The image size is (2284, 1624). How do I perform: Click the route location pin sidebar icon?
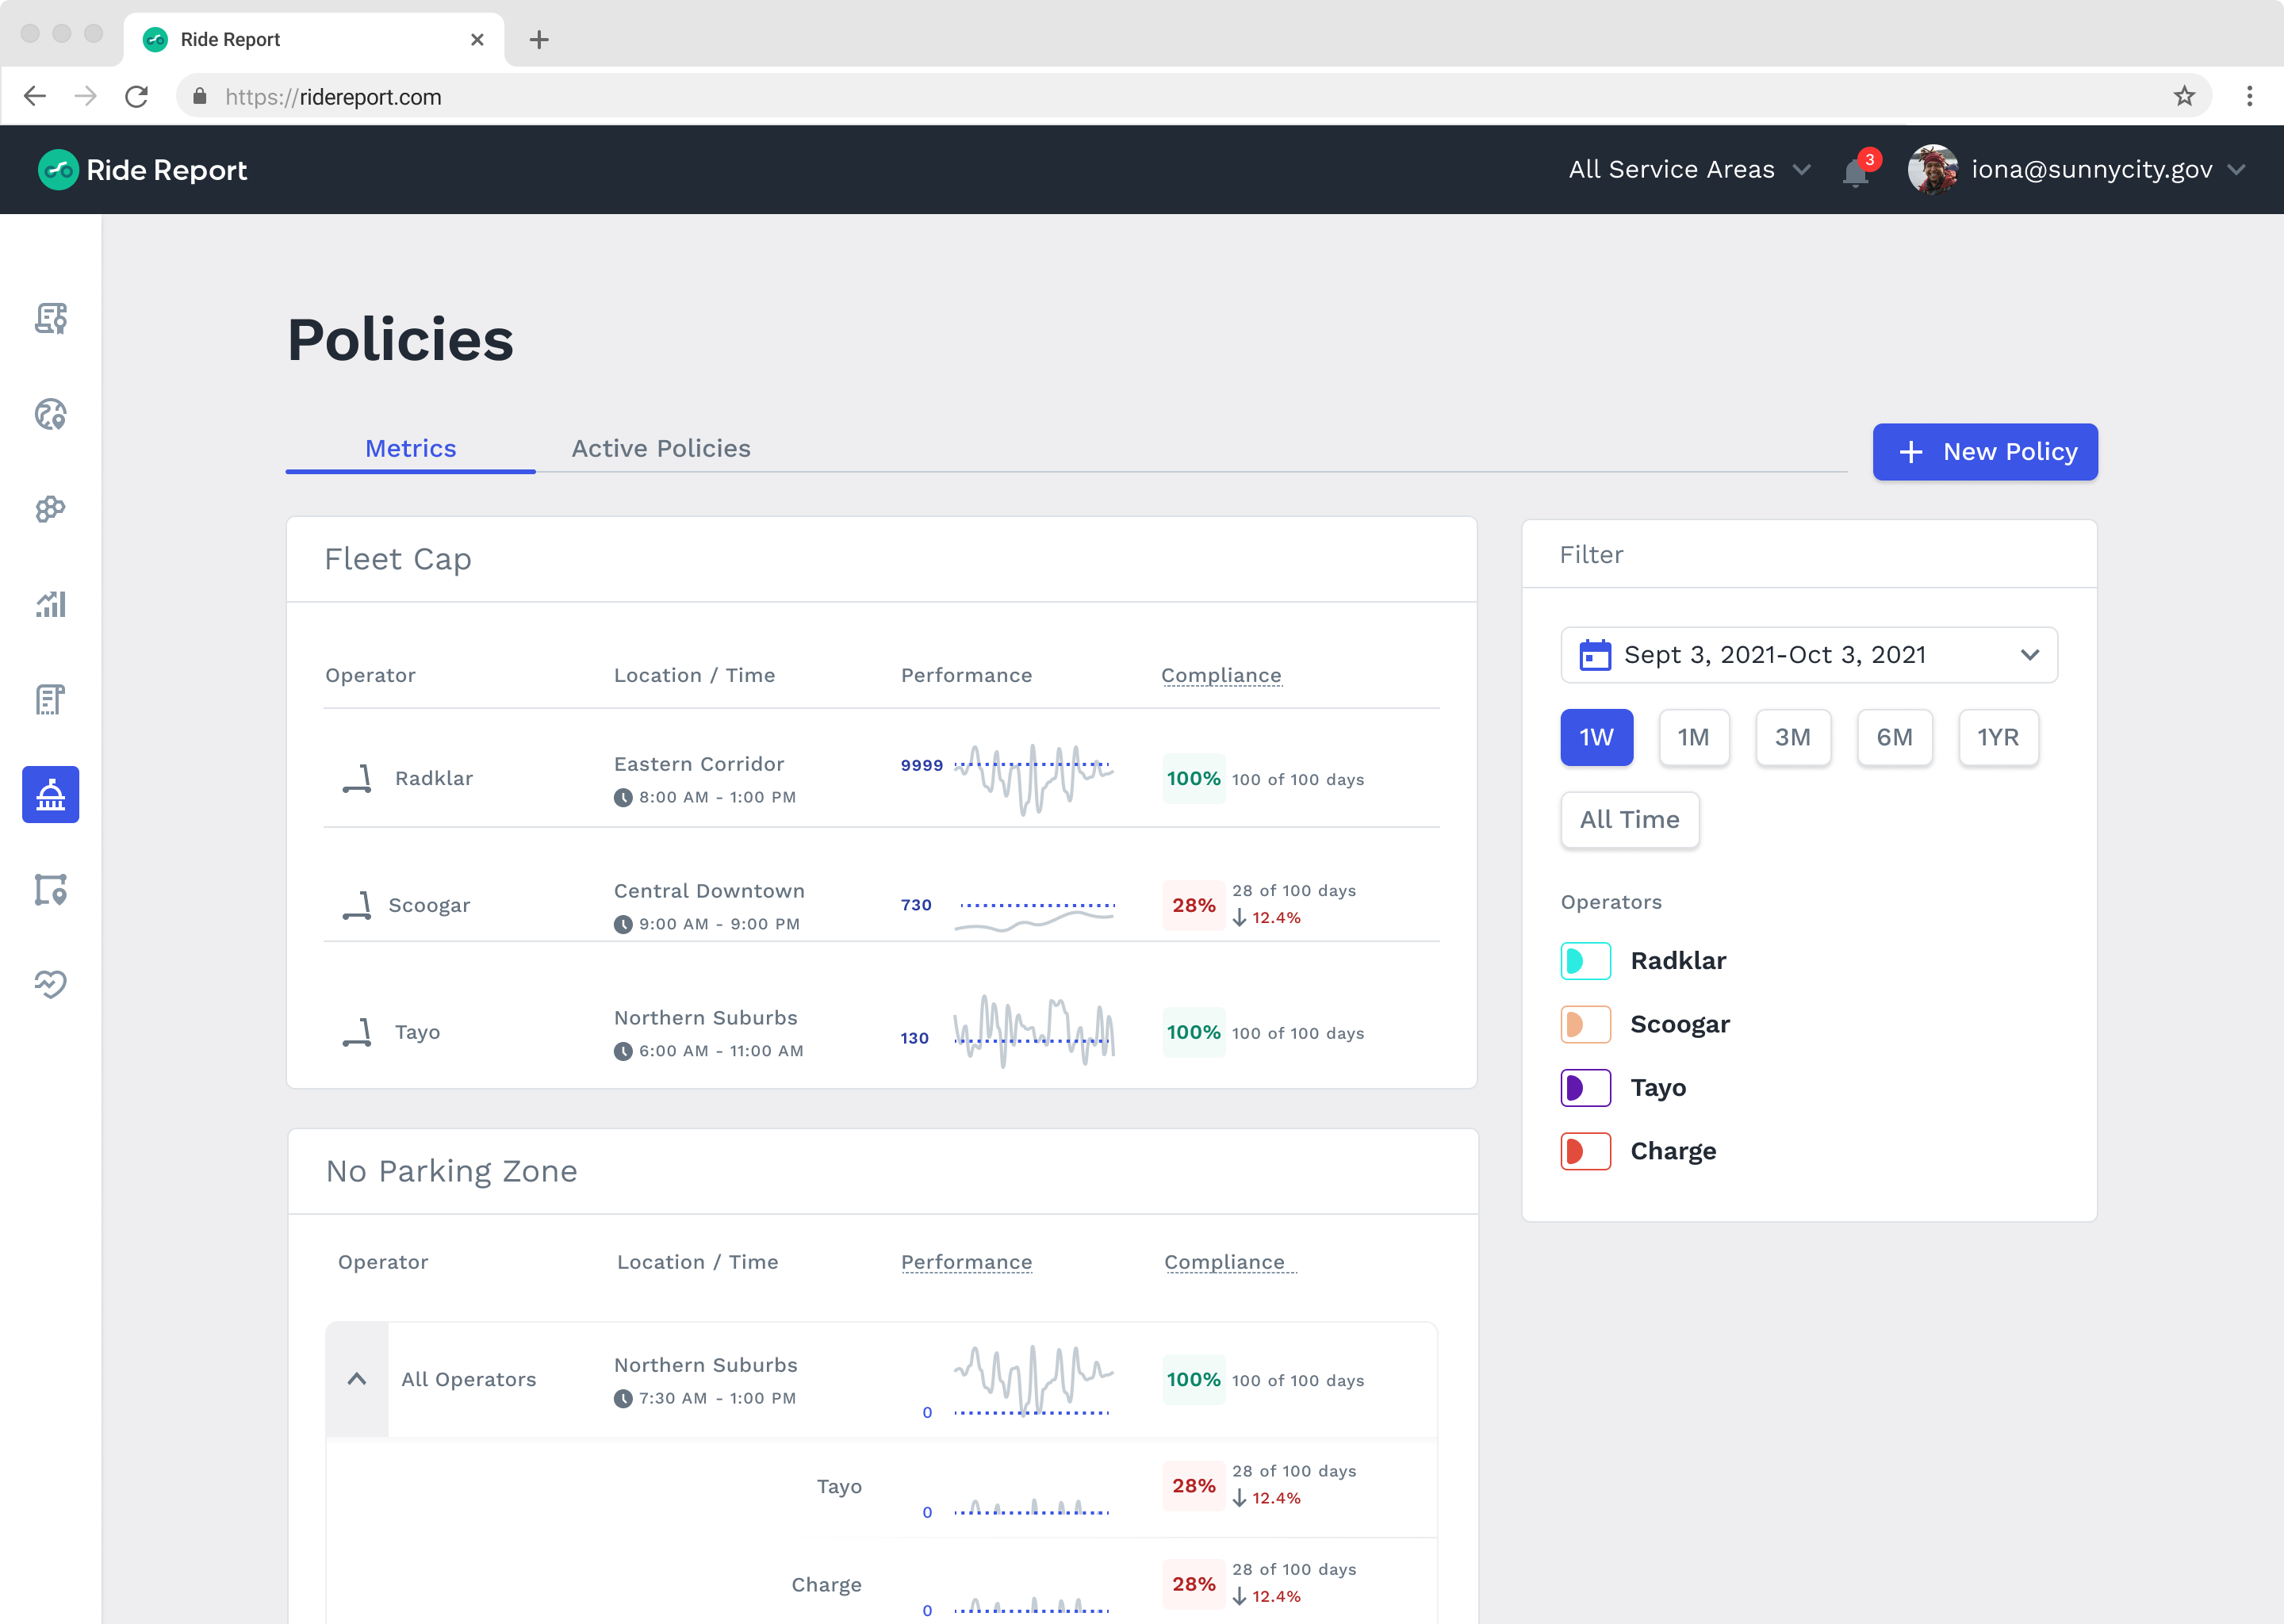[51, 889]
